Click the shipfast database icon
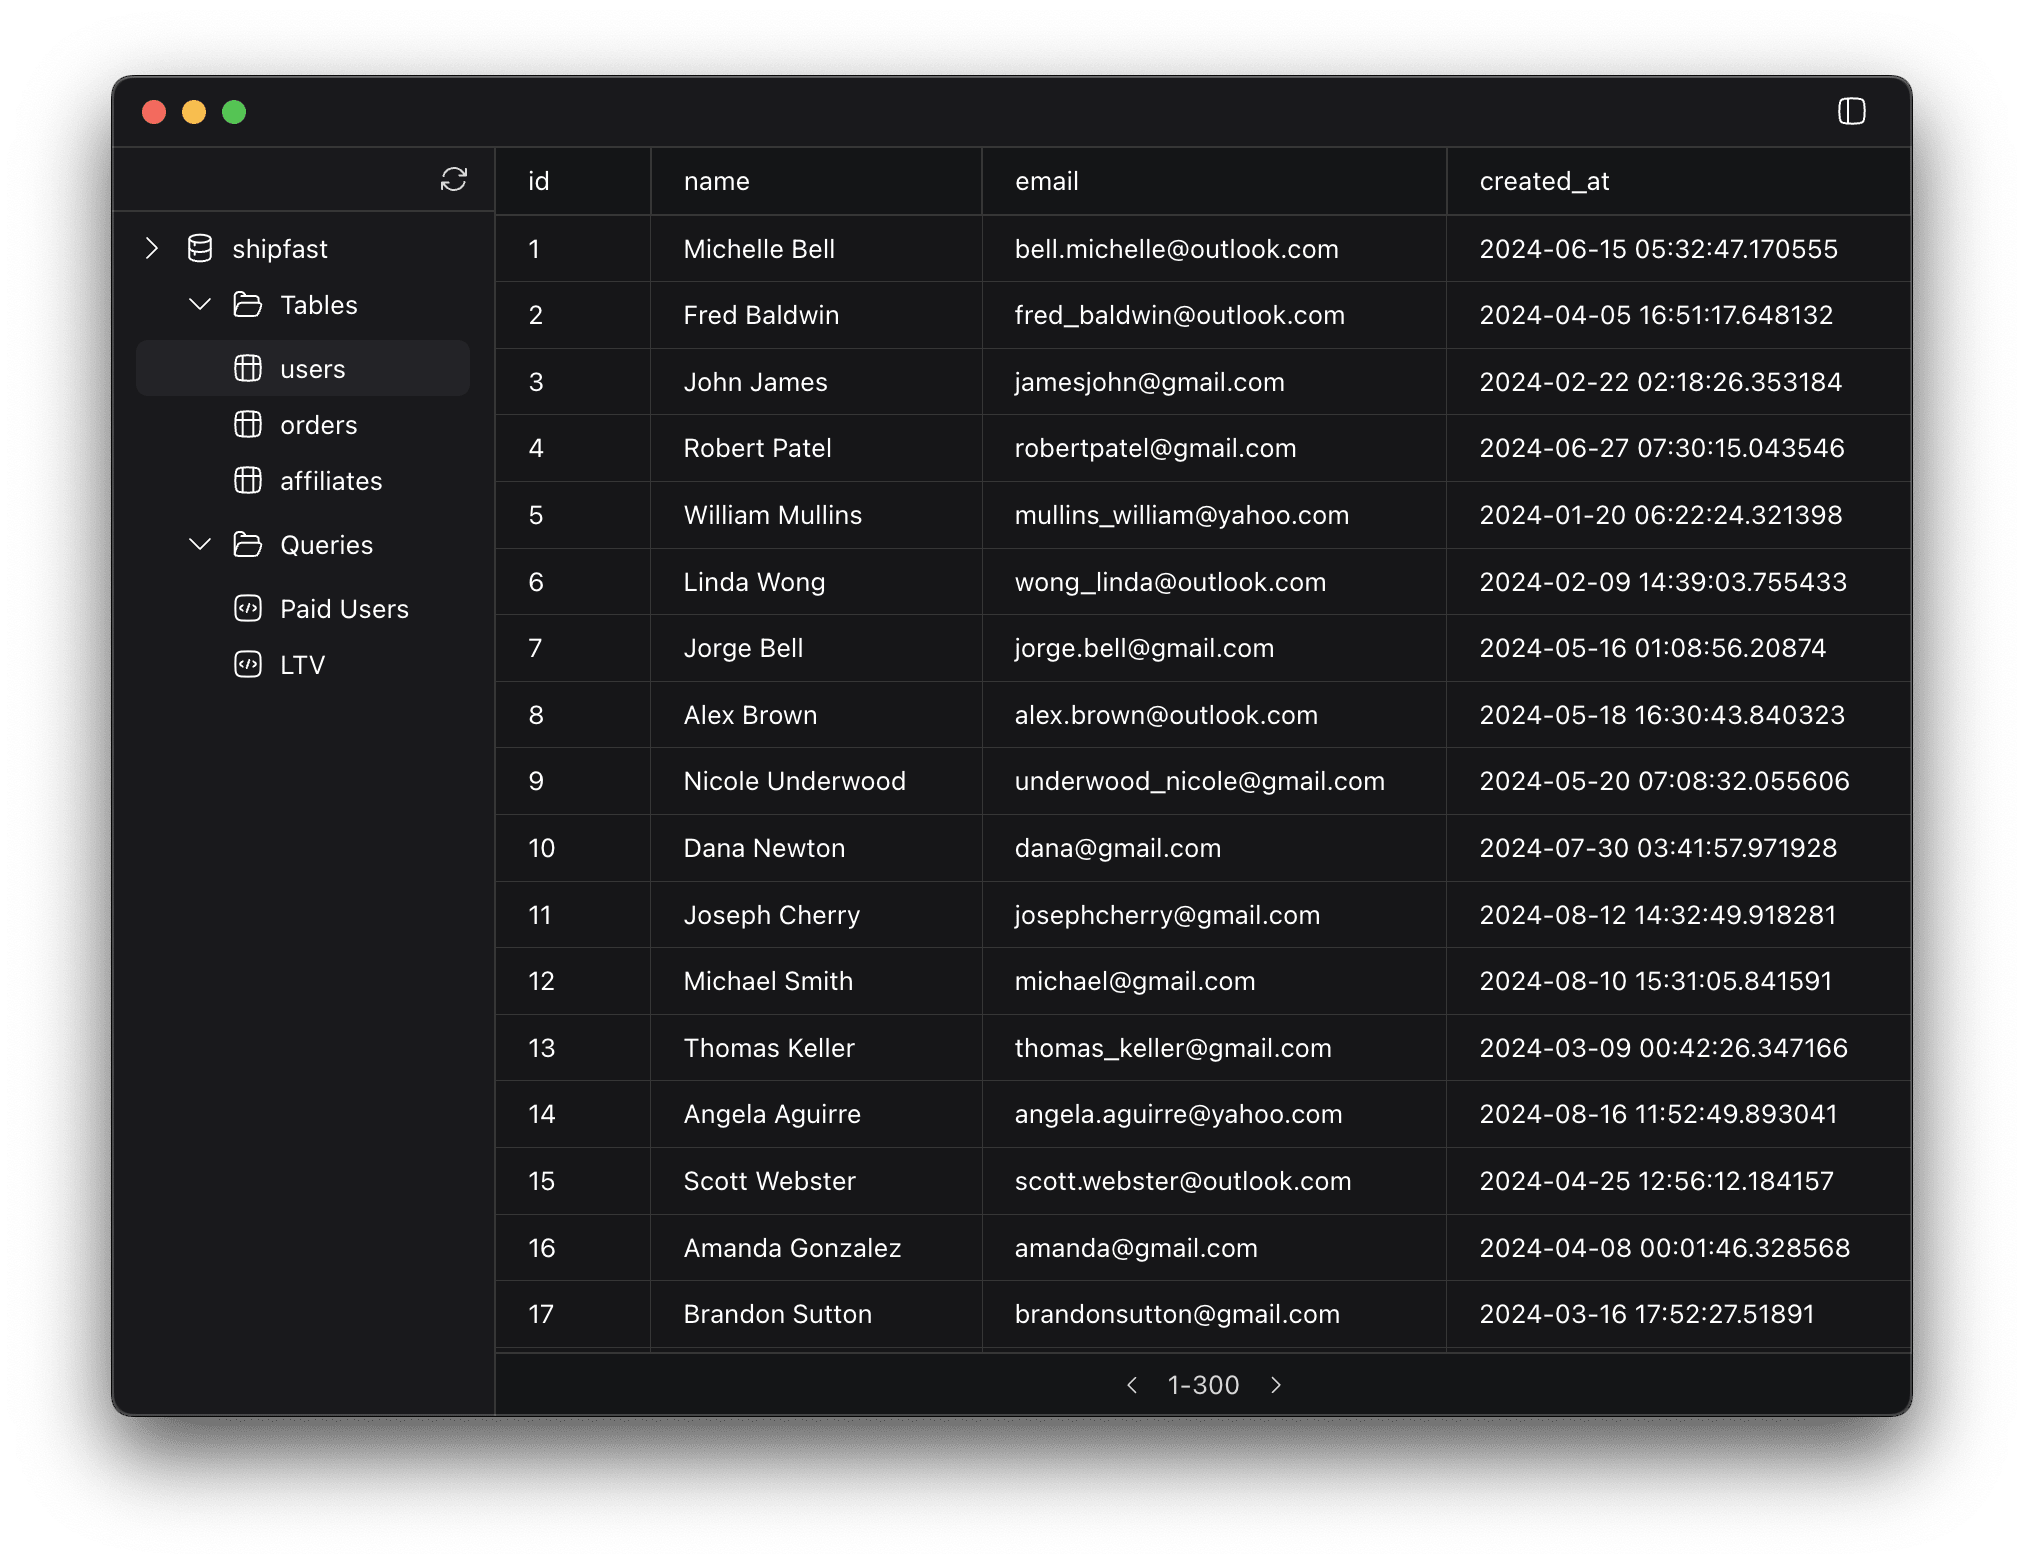This screenshot has height=1564, width=2024. 200,248
